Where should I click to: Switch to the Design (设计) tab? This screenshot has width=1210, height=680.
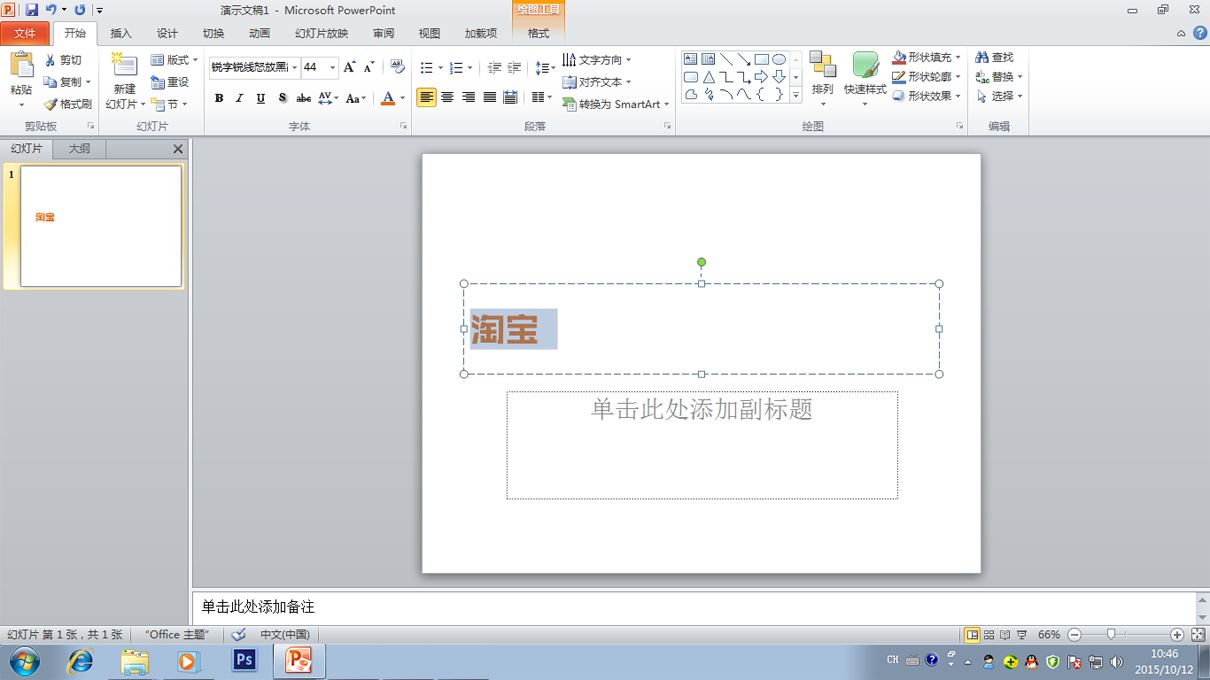click(167, 33)
